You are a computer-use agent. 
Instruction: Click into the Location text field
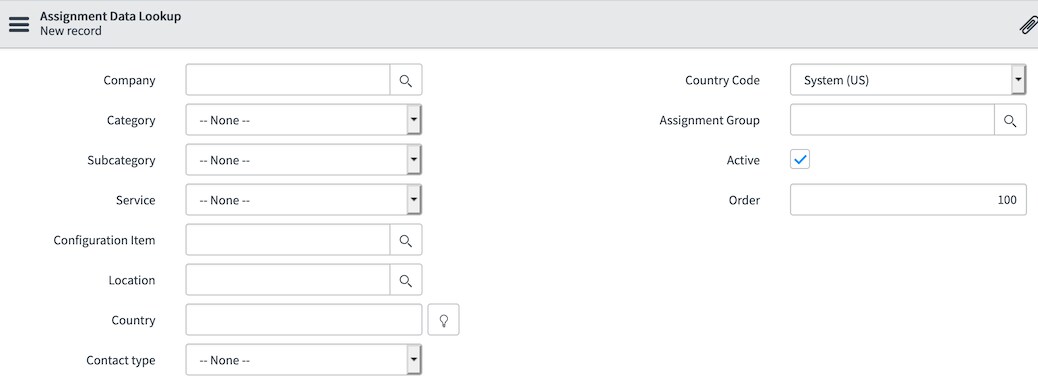tap(288, 280)
